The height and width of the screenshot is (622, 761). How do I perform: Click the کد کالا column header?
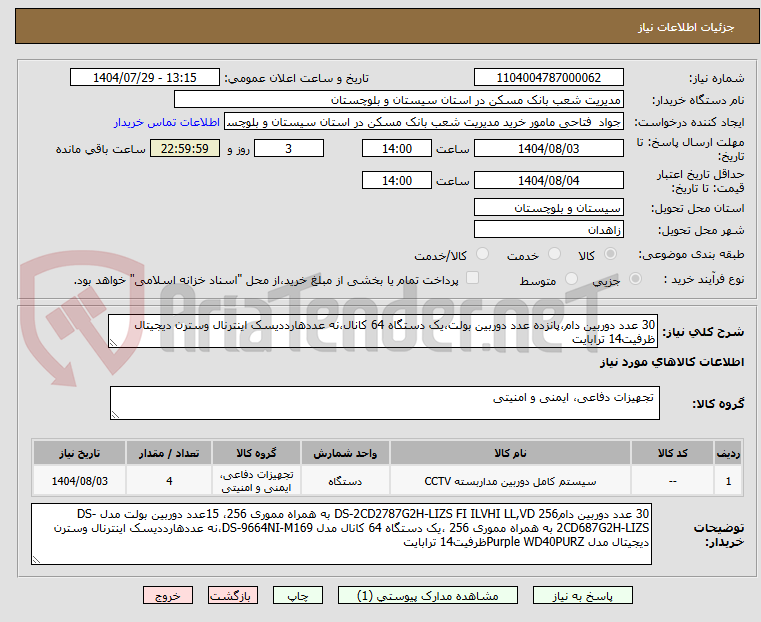pyautogui.click(x=672, y=453)
